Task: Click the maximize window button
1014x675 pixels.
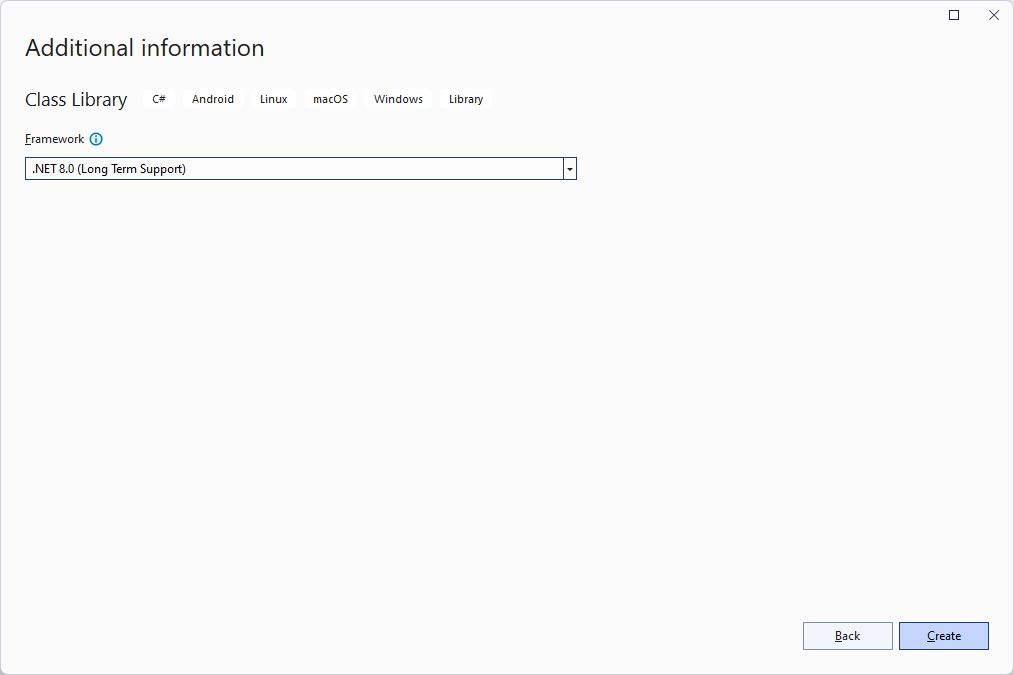Action: (953, 15)
